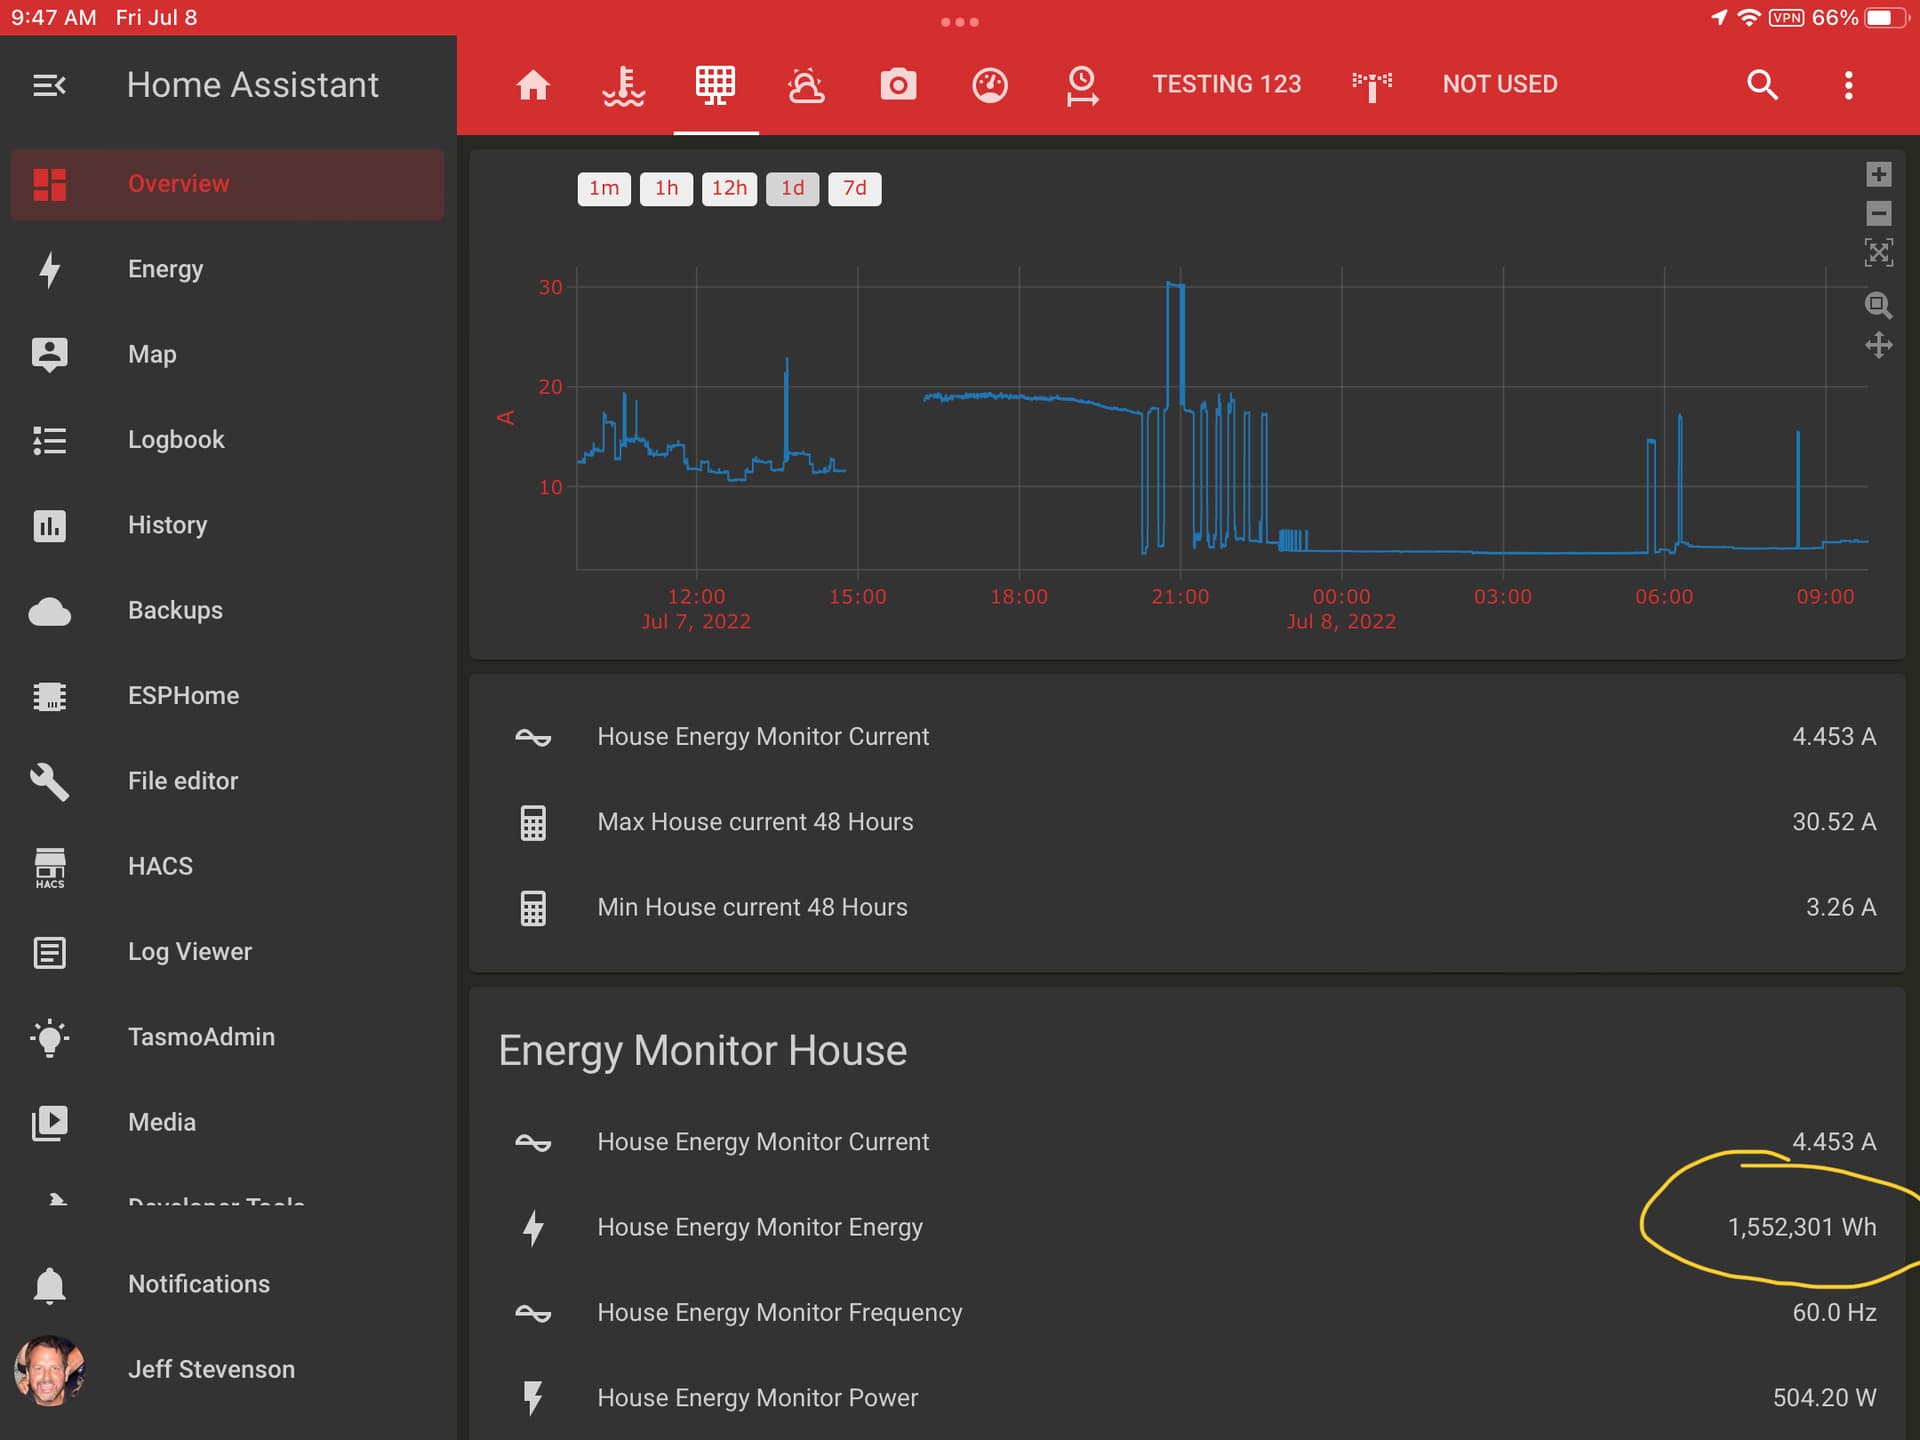The width and height of the screenshot is (1920, 1440).
Task: Activate the chart pan tool
Action: point(1878,346)
